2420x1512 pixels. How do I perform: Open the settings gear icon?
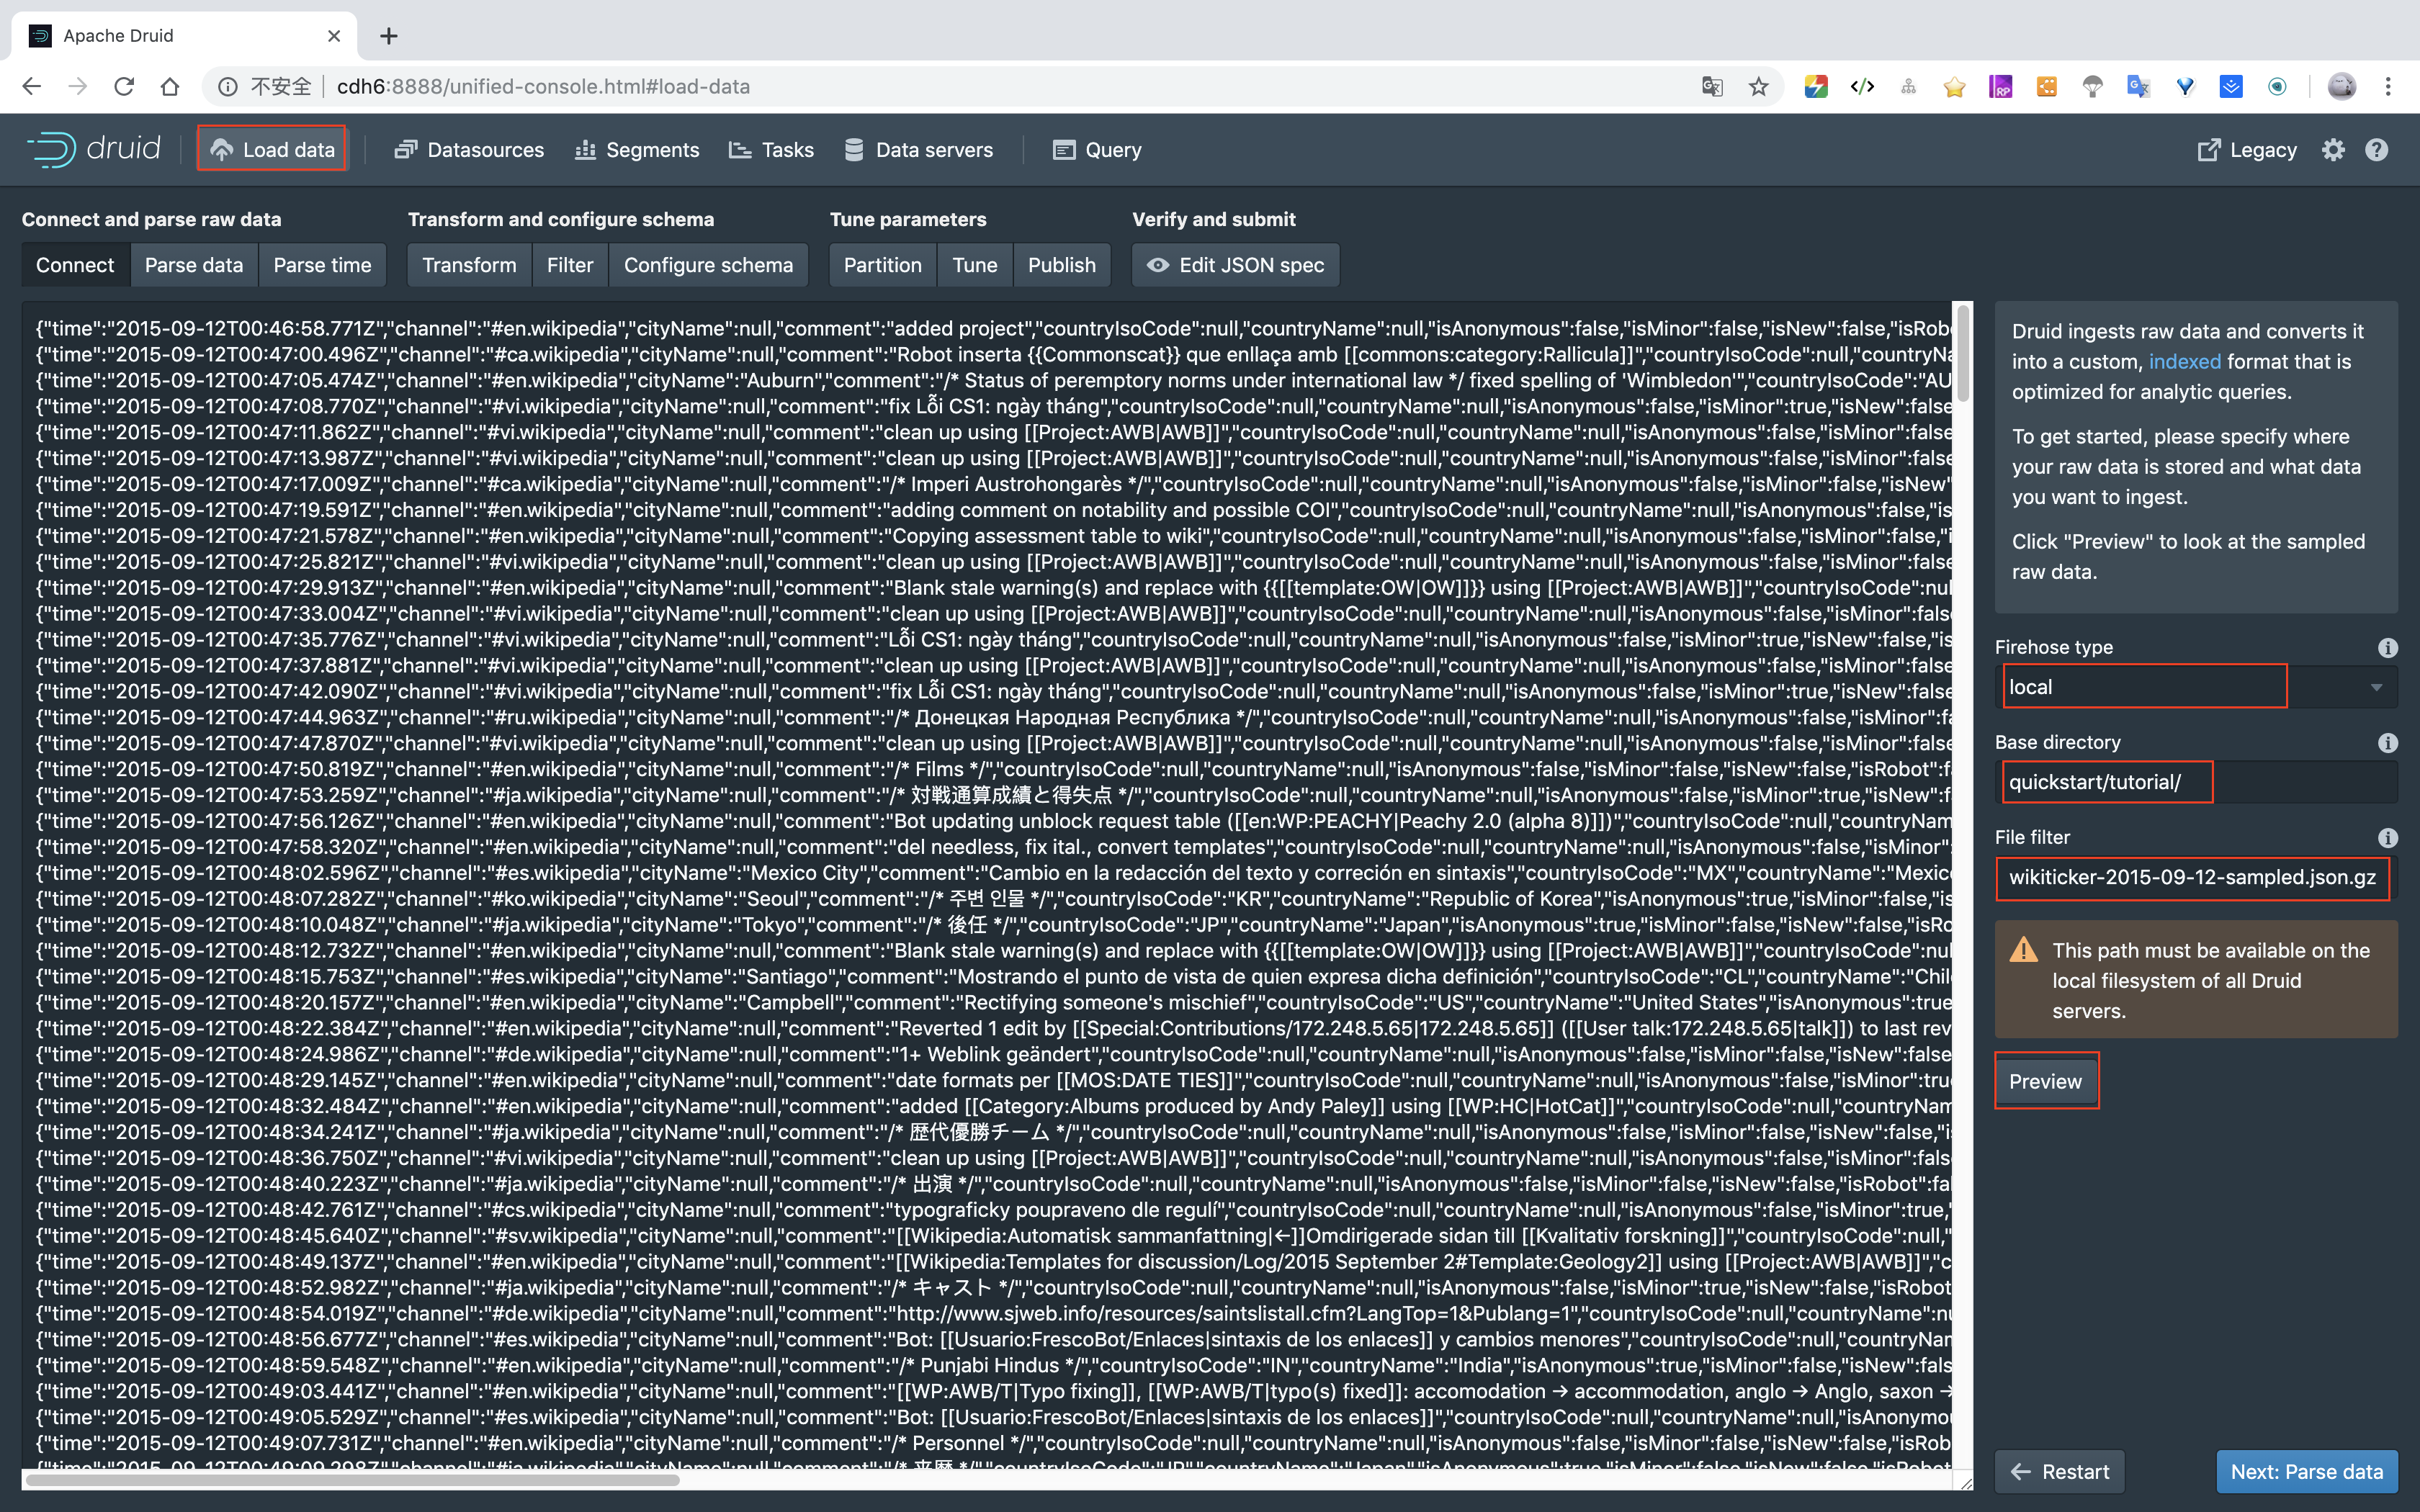click(x=2333, y=150)
